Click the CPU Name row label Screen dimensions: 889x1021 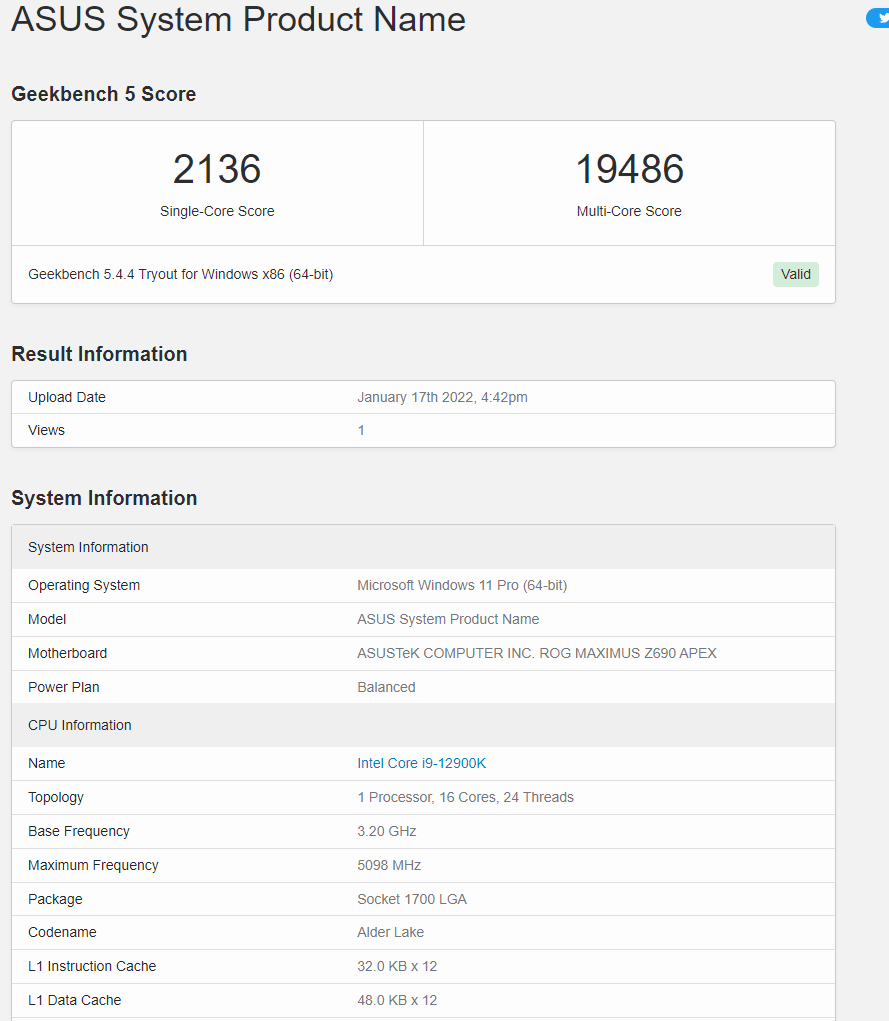point(46,763)
